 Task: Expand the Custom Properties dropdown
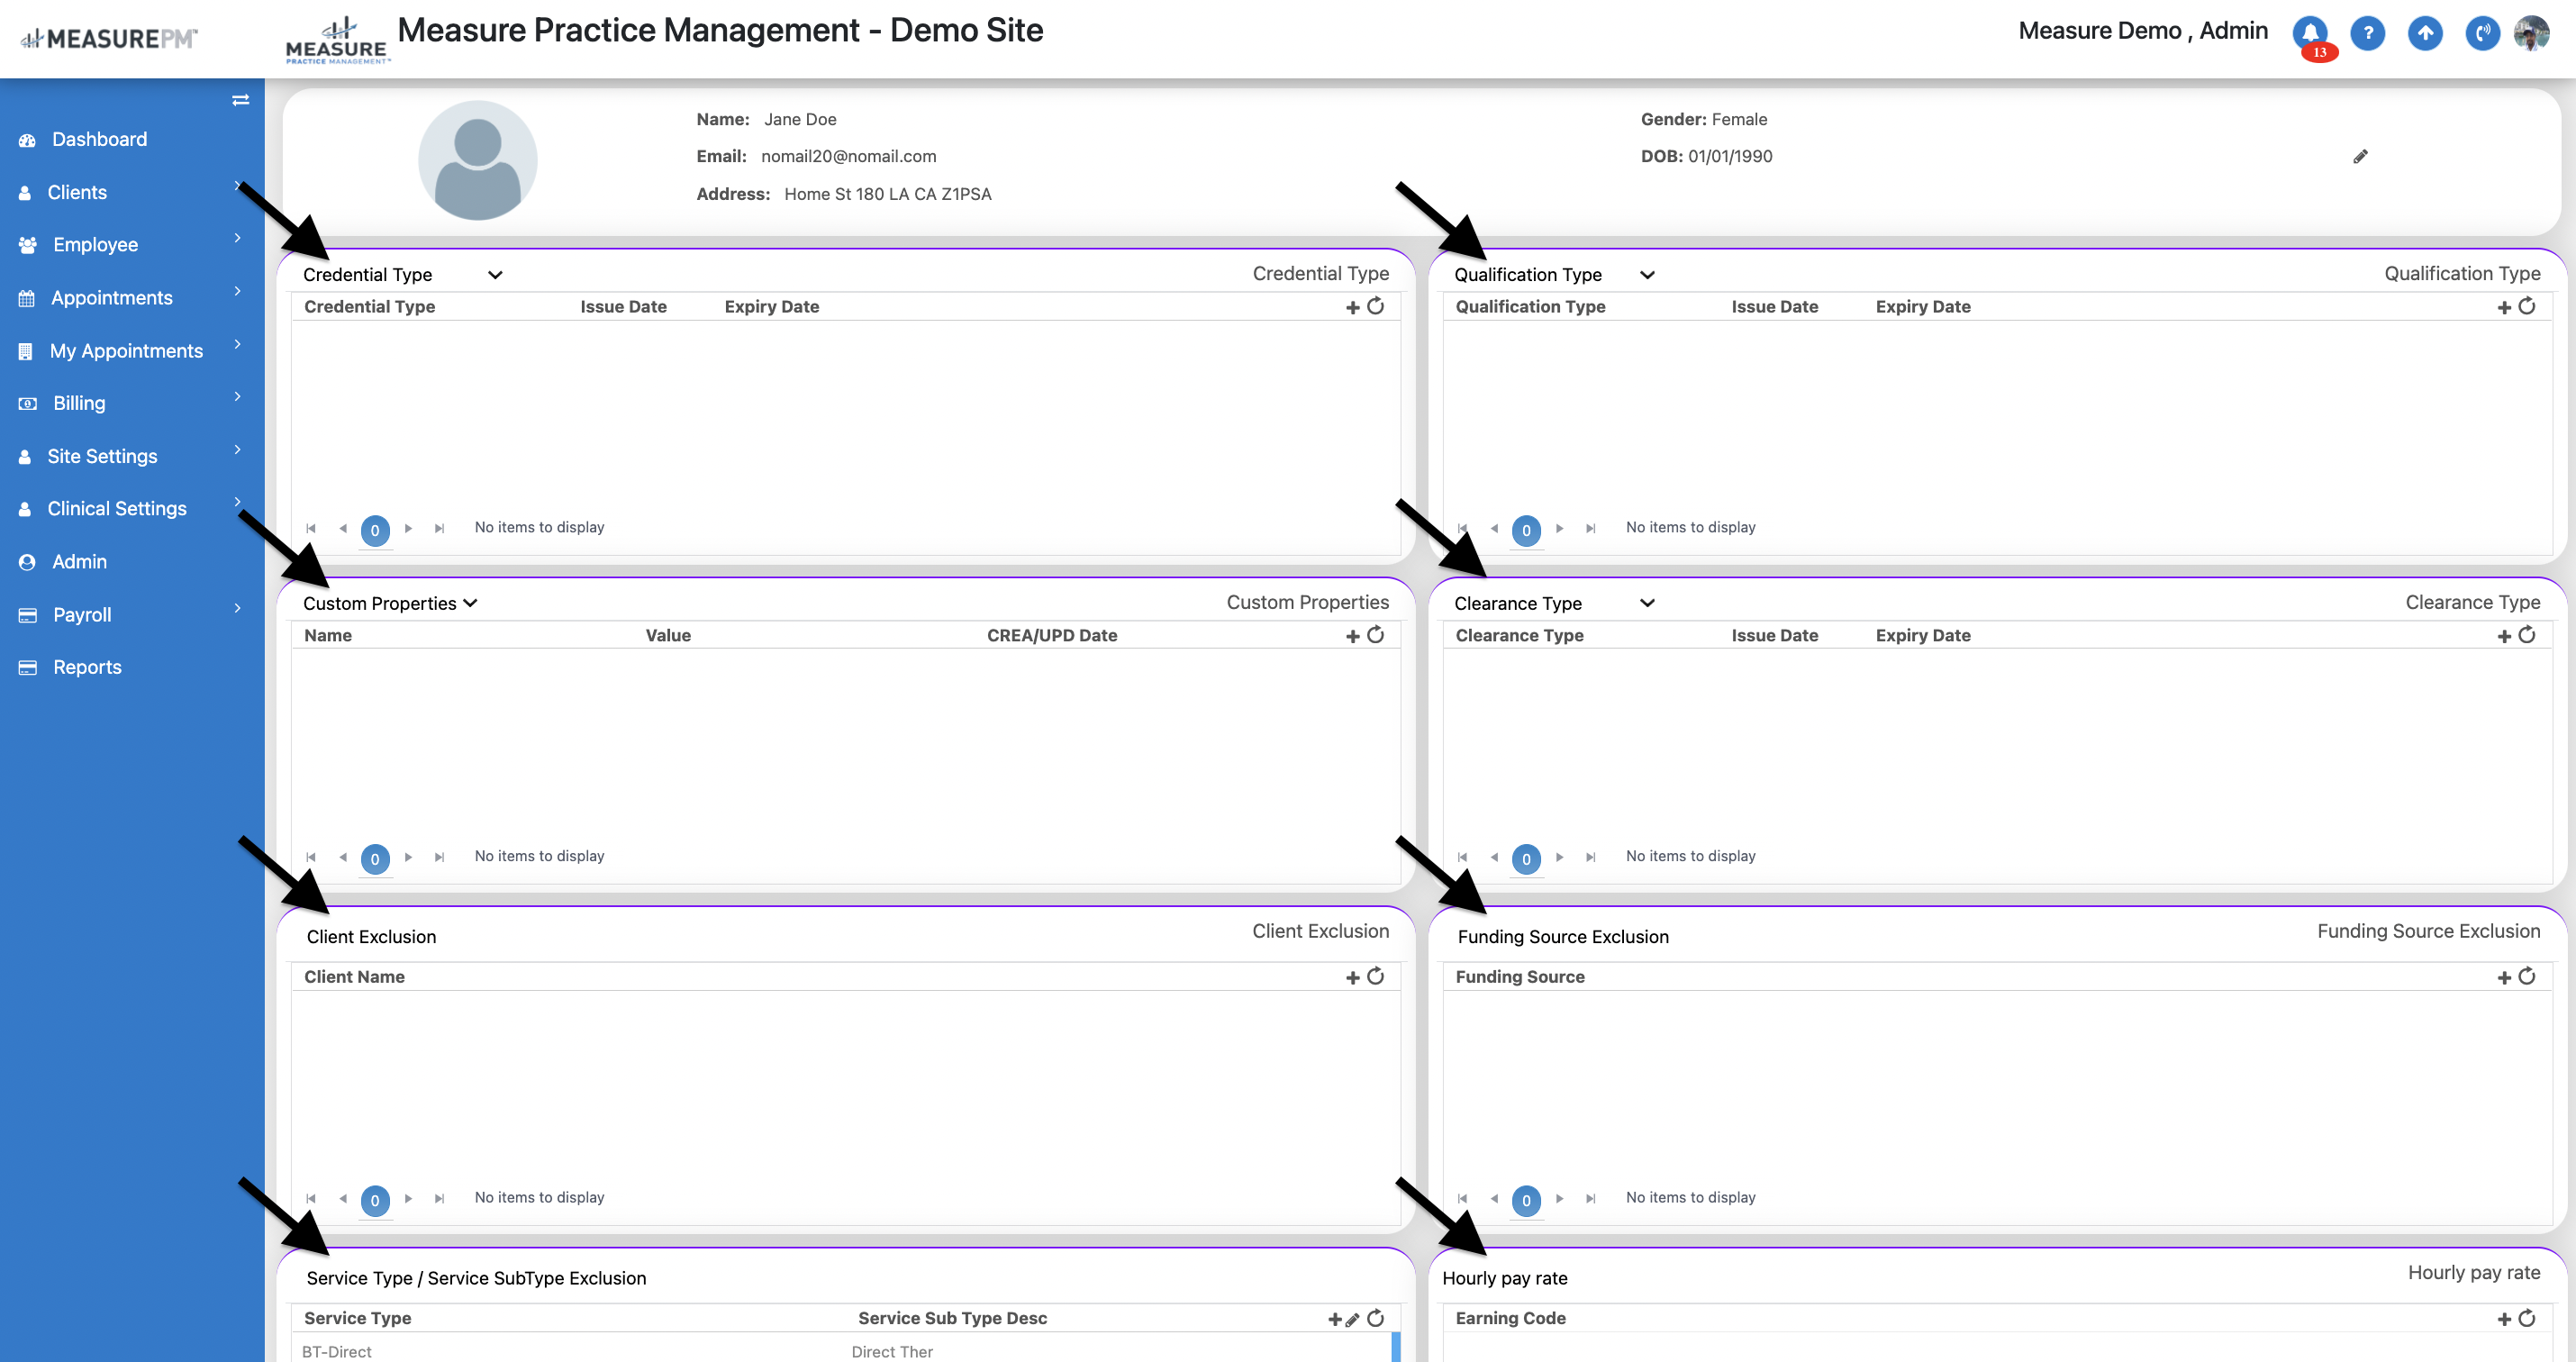pyautogui.click(x=470, y=603)
